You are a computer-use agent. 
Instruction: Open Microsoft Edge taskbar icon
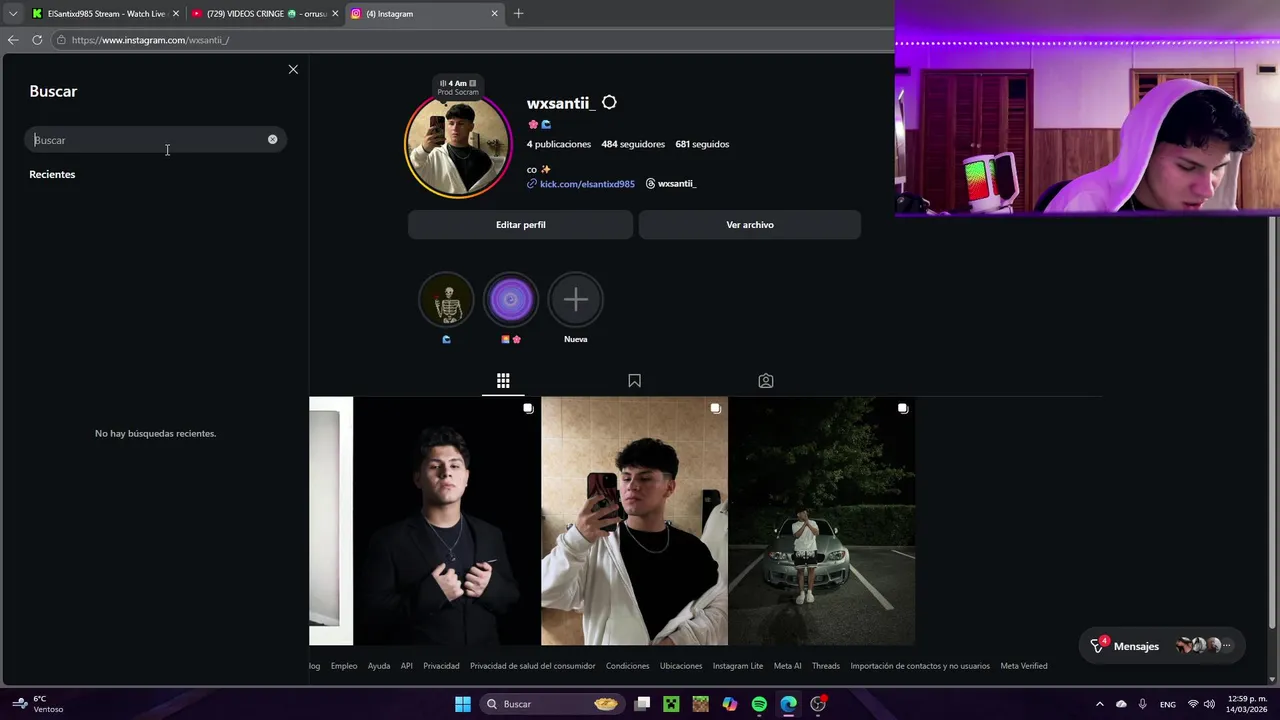point(789,704)
